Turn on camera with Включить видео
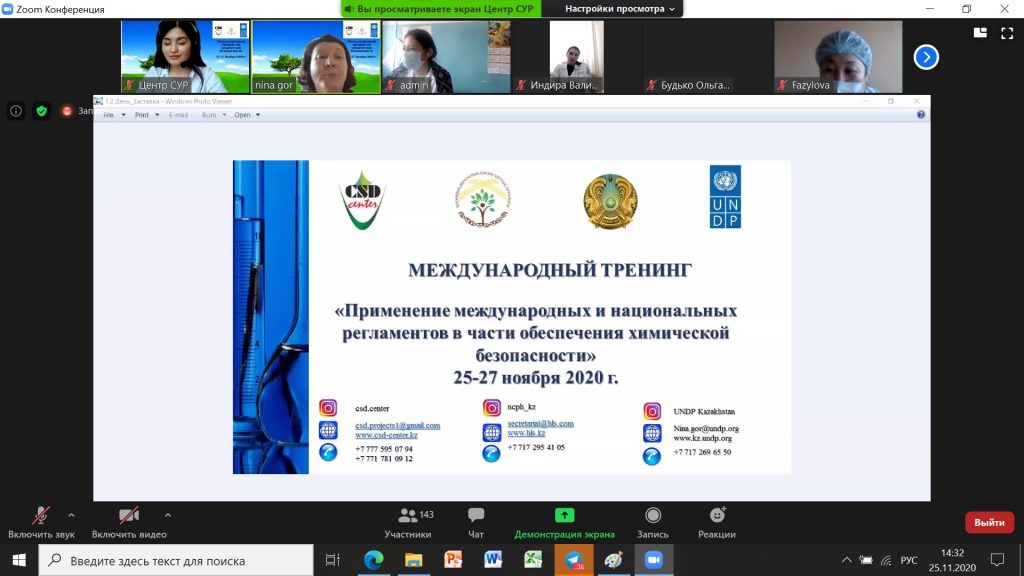Viewport: 1024px width, 576px height. click(x=128, y=522)
